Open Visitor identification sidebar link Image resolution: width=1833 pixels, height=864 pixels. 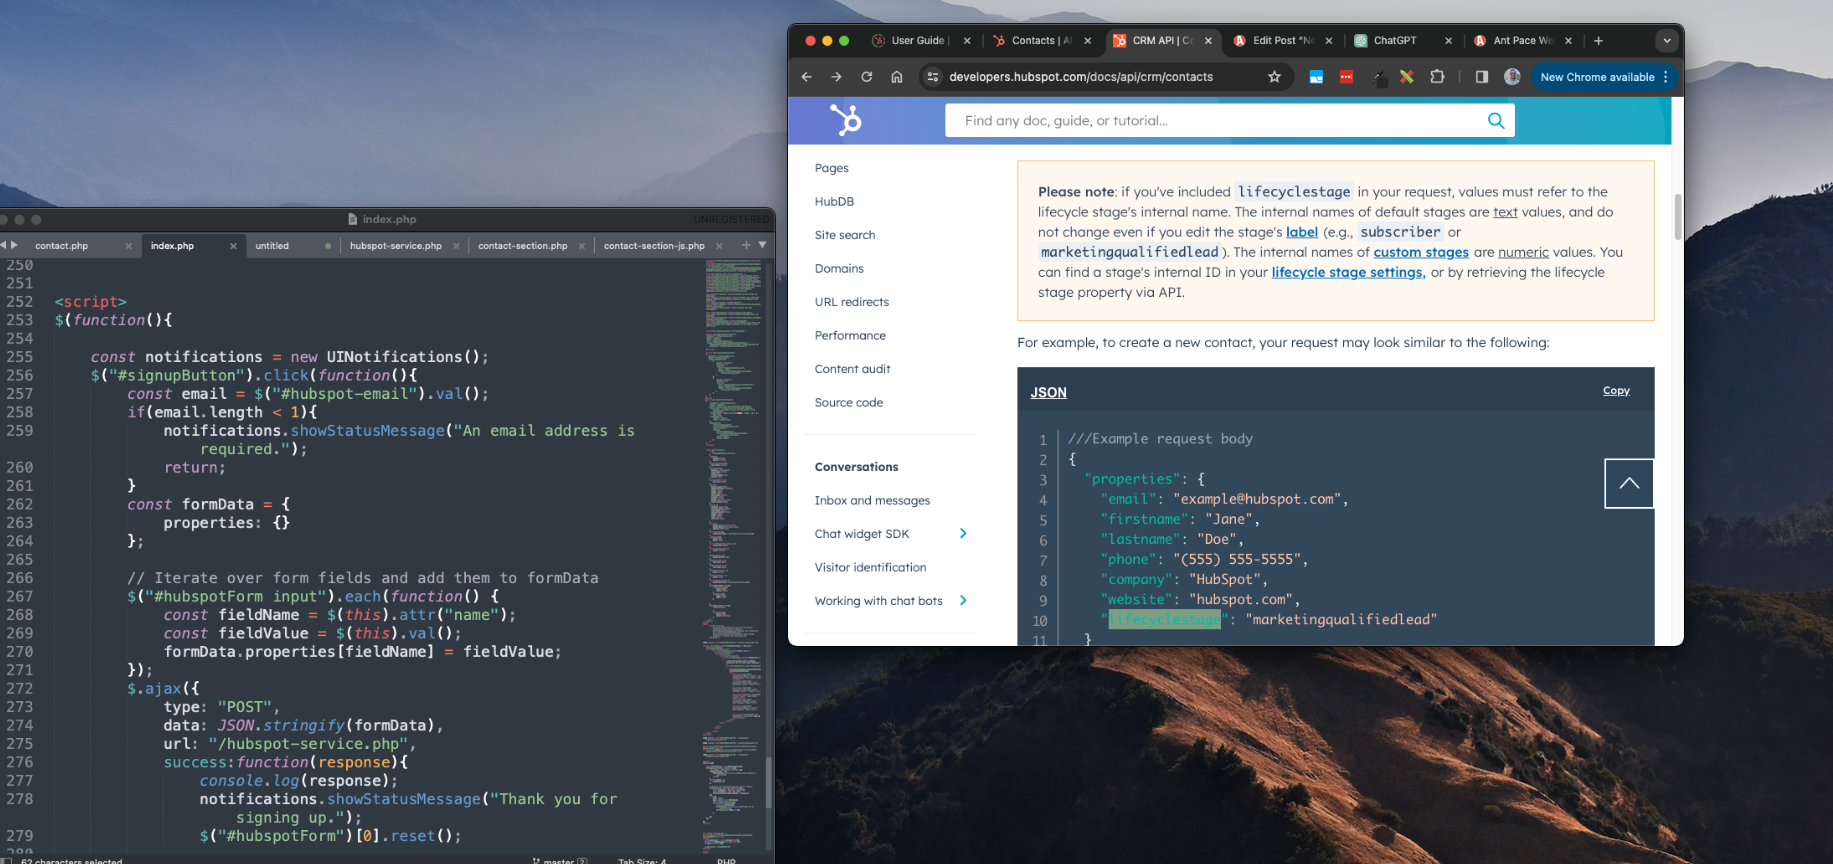tap(870, 567)
